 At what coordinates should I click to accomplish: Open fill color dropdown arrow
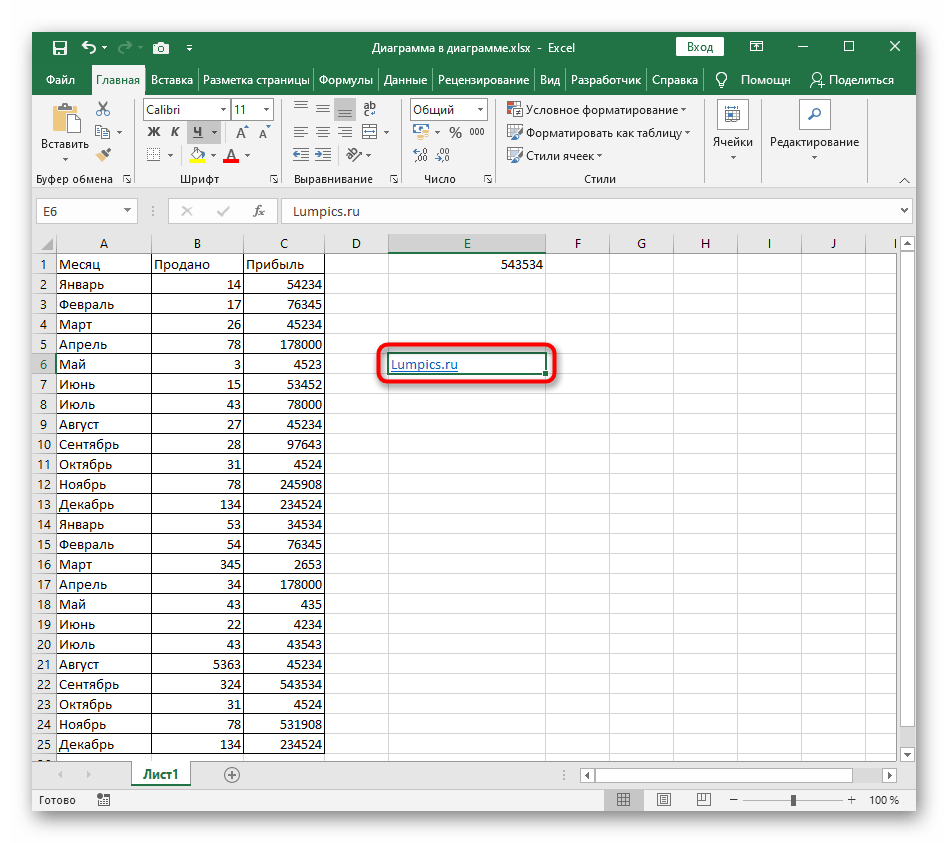click(x=213, y=156)
